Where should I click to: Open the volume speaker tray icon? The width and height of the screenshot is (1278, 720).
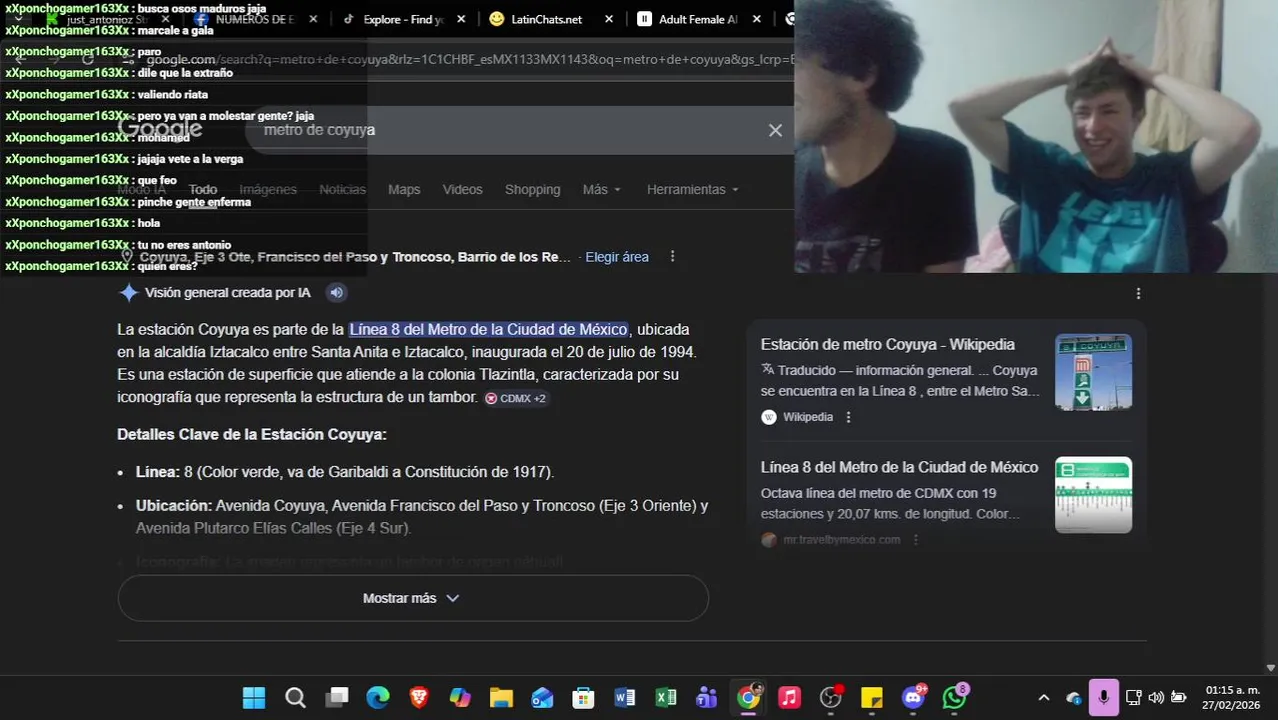click(x=1156, y=697)
